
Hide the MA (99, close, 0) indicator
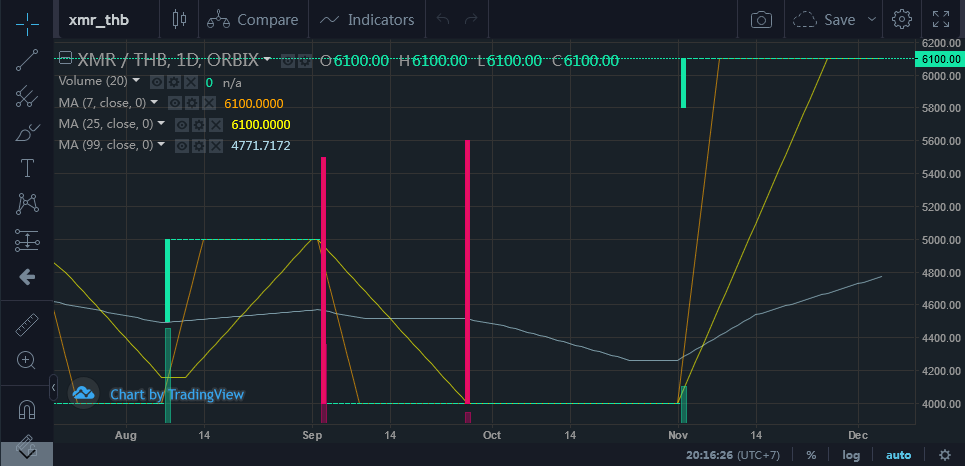coord(181,146)
